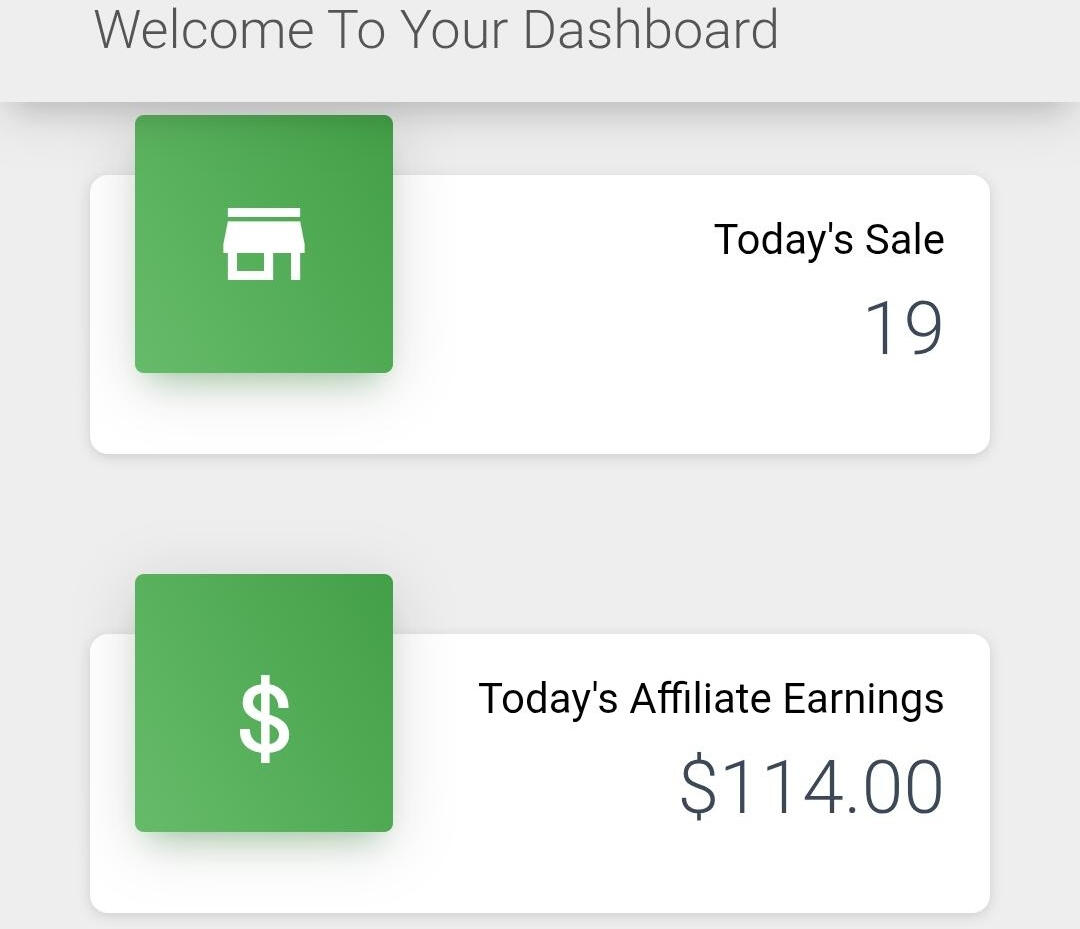Click the Welcome To Your Dashboard heading
This screenshot has height=929, width=1080.
pos(436,30)
